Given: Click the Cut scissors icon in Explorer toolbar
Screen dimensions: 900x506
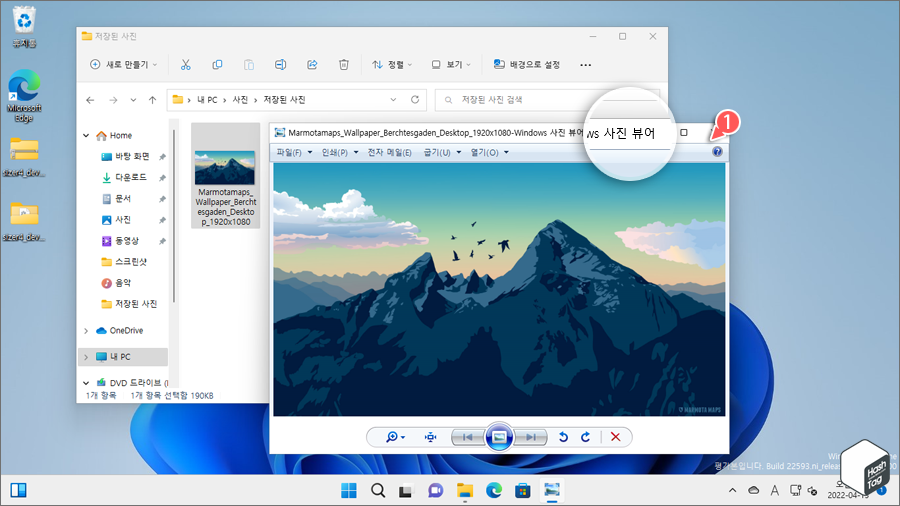Looking at the screenshot, I should pyautogui.click(x=185, y=65).
